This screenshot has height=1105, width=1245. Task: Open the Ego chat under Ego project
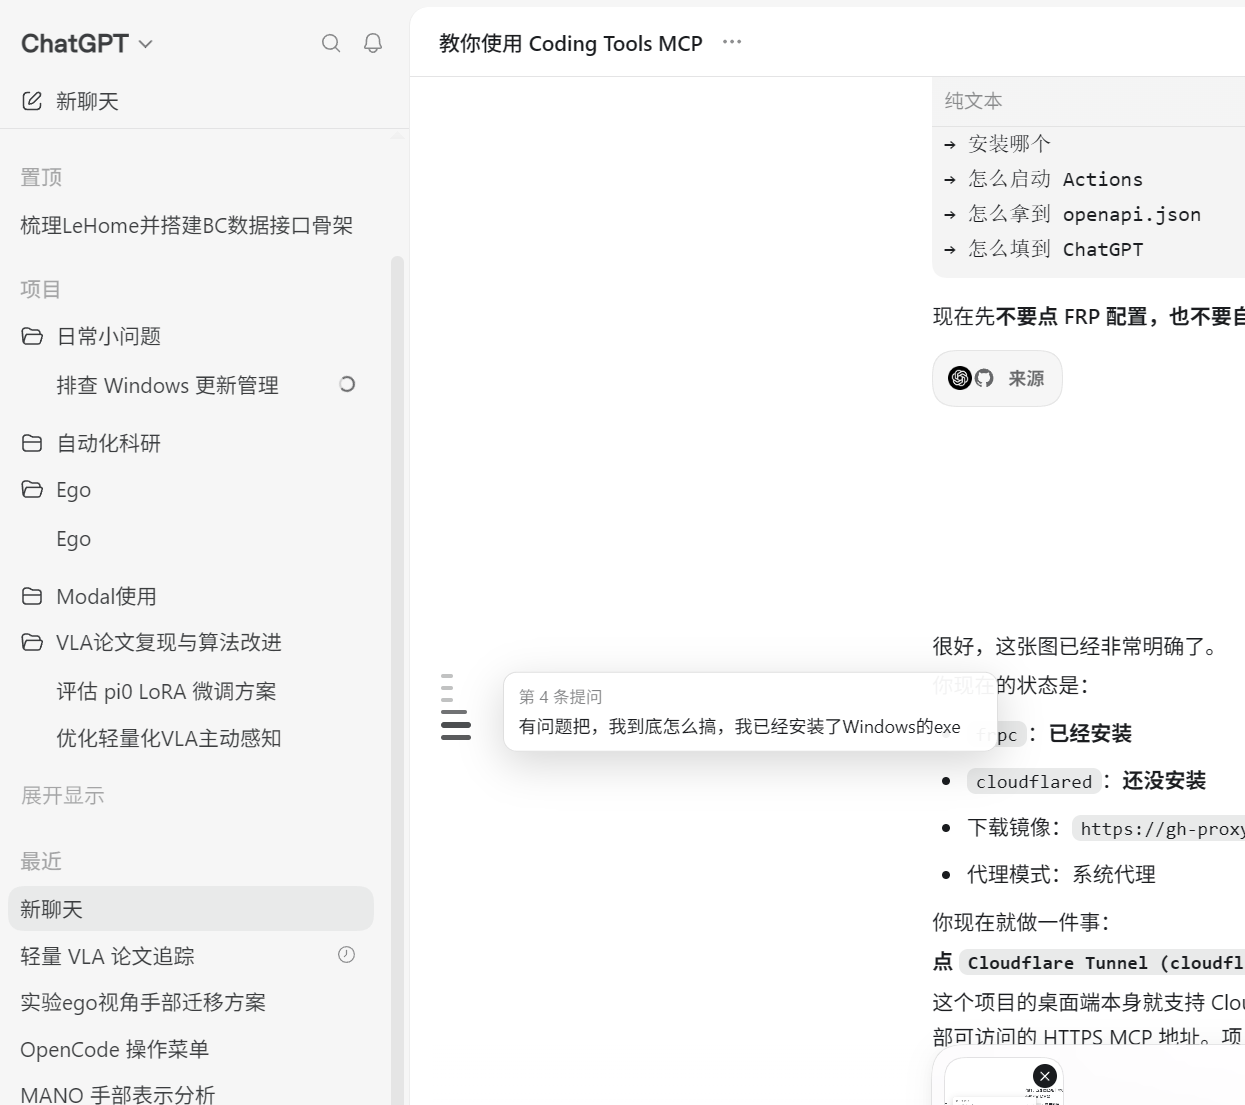(x=74, y=539)
